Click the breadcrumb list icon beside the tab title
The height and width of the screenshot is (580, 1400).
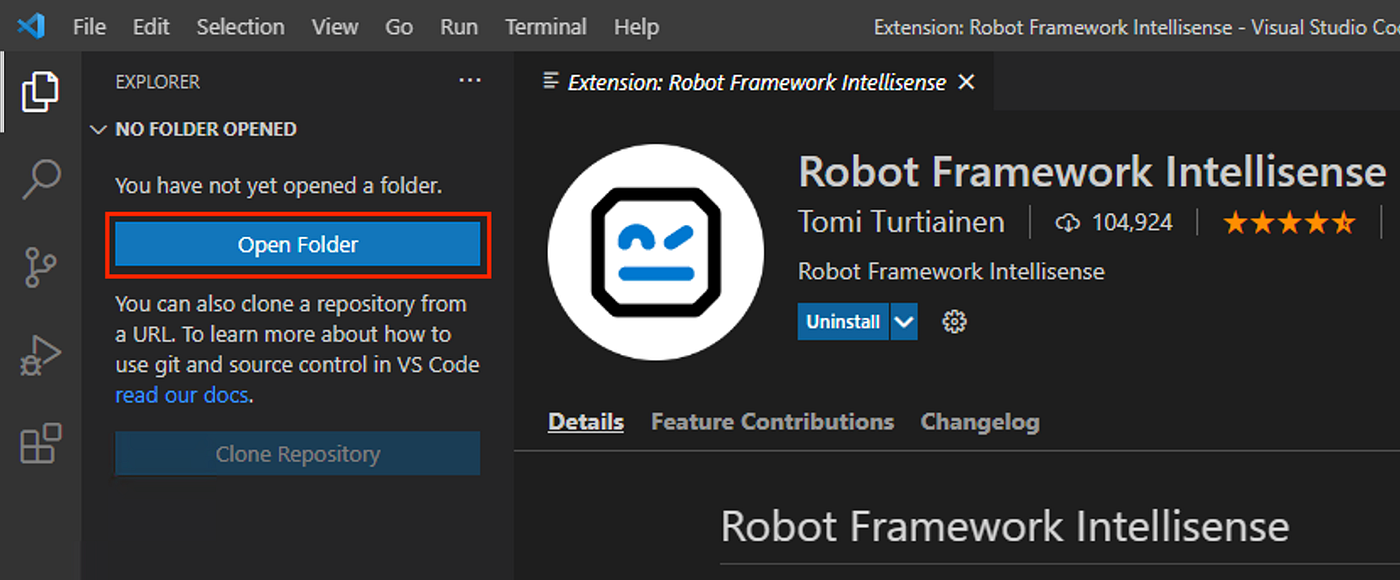(548, 82)
